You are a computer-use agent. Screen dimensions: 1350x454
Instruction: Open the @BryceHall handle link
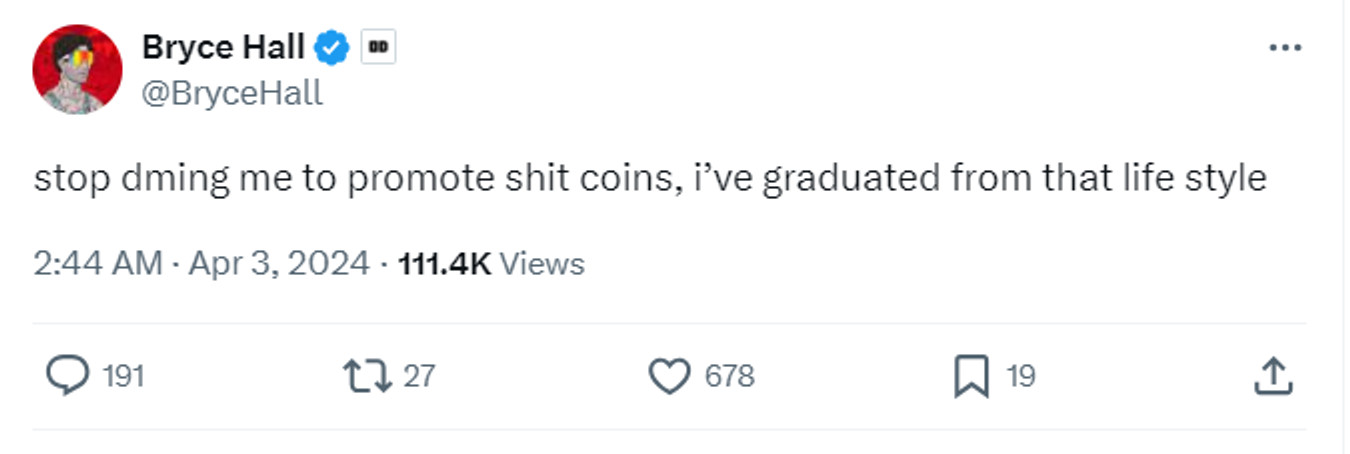pyautogui.click(x=232, y=93)
